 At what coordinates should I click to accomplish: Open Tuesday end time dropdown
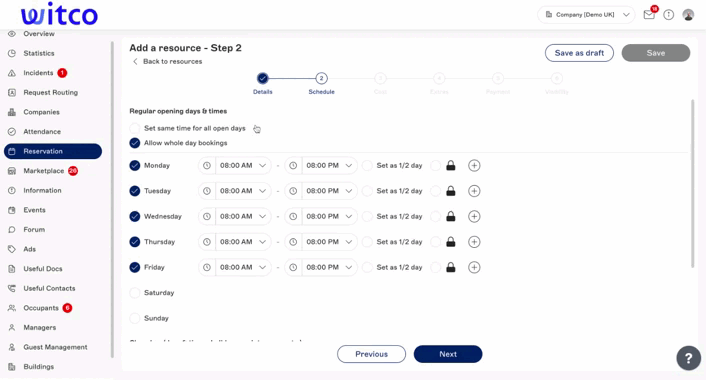[321, 191]
